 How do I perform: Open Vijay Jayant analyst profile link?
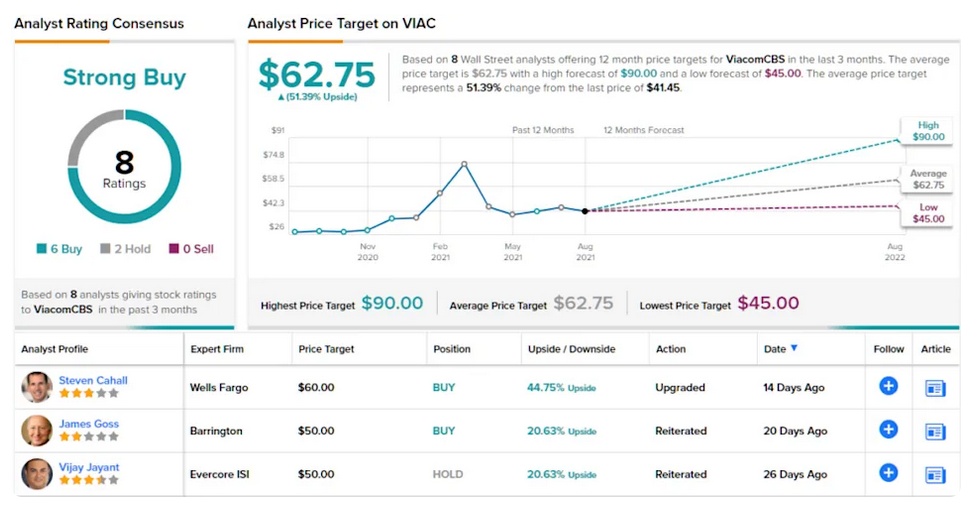pos(89,467)
